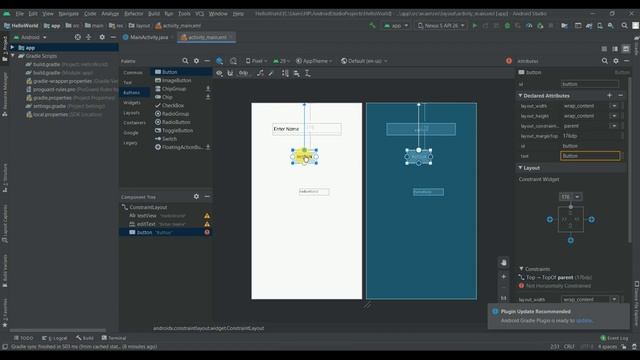Click Infer Constraints wand icon

[x=271, y=73]
